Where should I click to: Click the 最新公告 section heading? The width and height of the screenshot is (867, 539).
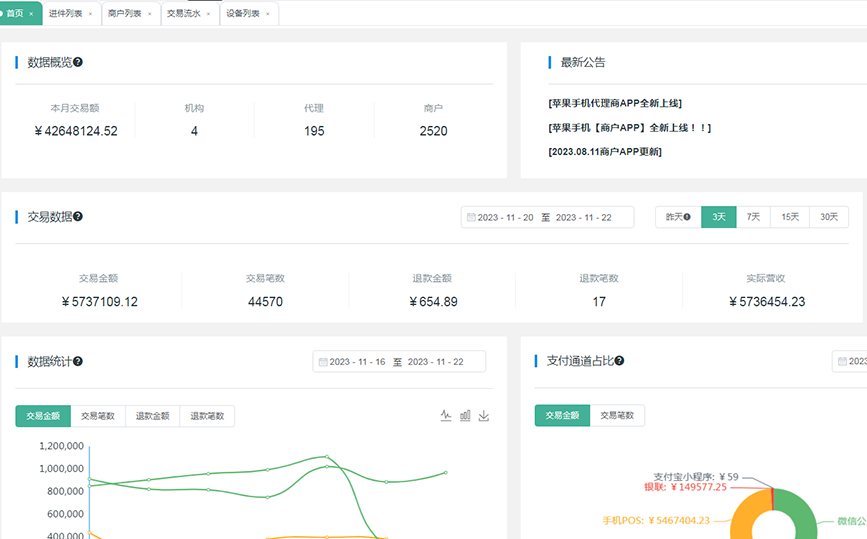(x=583, y=62)
